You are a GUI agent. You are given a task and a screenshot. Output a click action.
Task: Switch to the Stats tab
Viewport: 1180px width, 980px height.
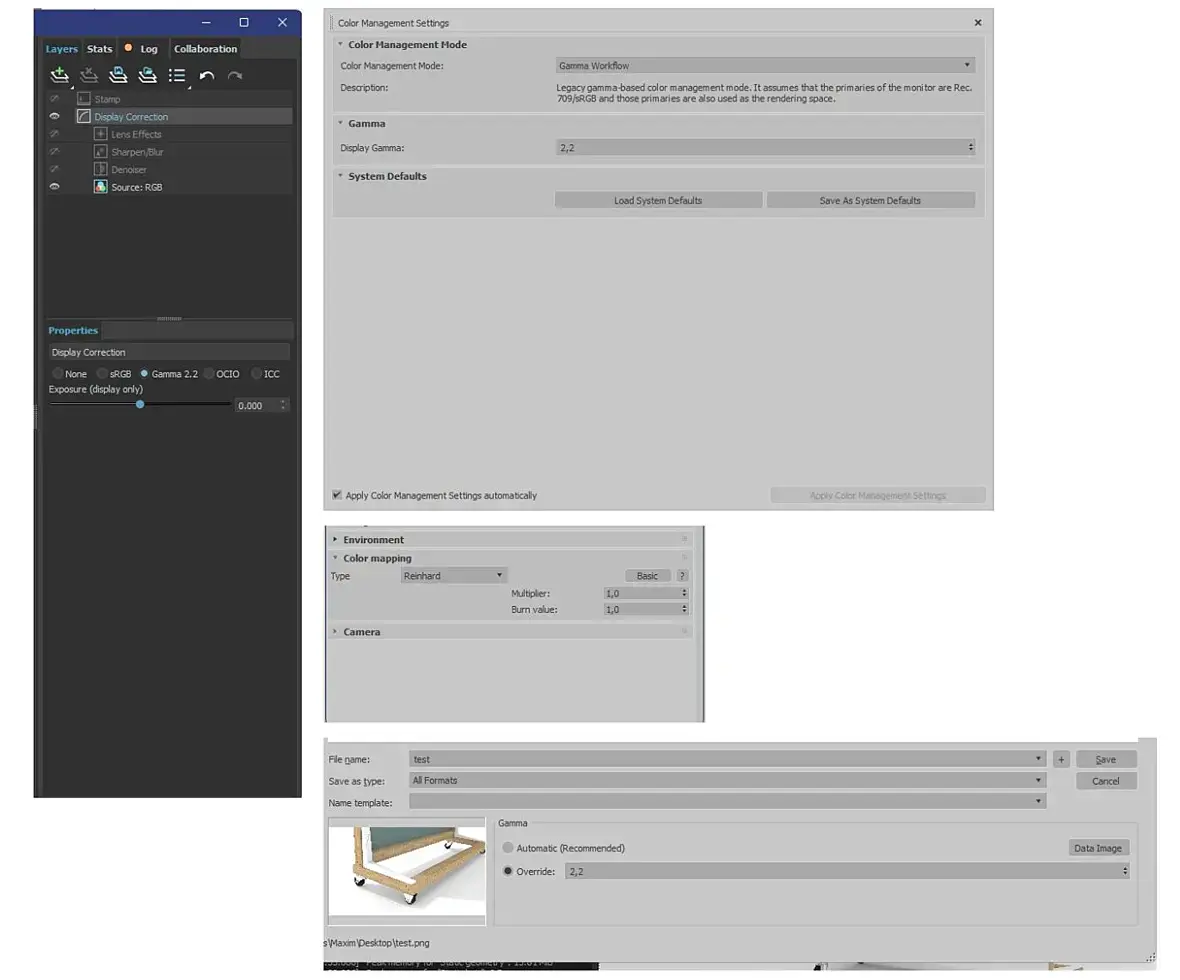(x=99, y=49)
